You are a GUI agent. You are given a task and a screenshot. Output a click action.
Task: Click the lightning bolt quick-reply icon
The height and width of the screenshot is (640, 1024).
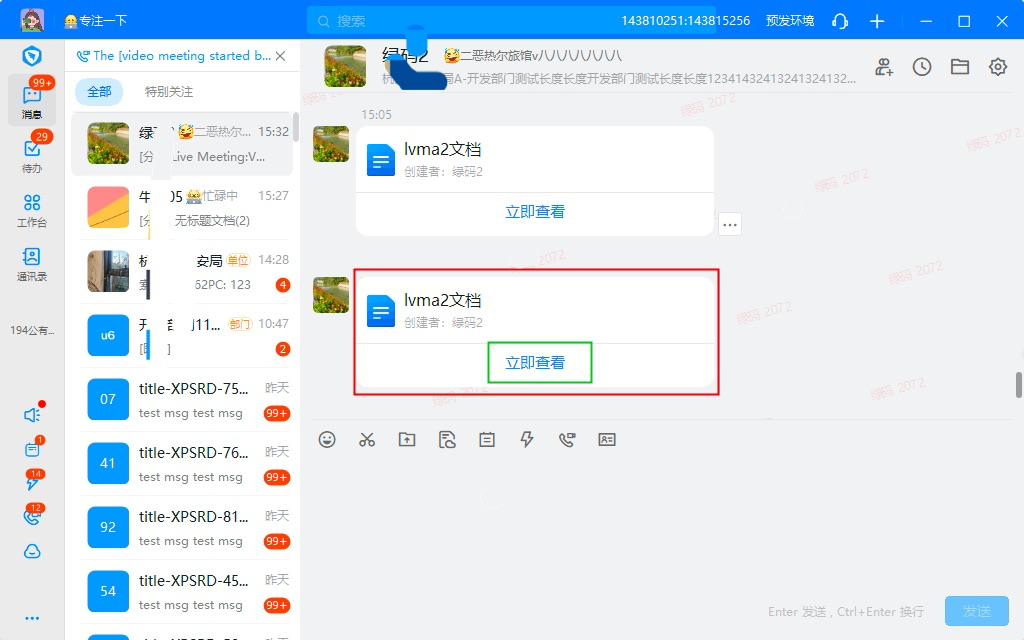pos(527,439)
